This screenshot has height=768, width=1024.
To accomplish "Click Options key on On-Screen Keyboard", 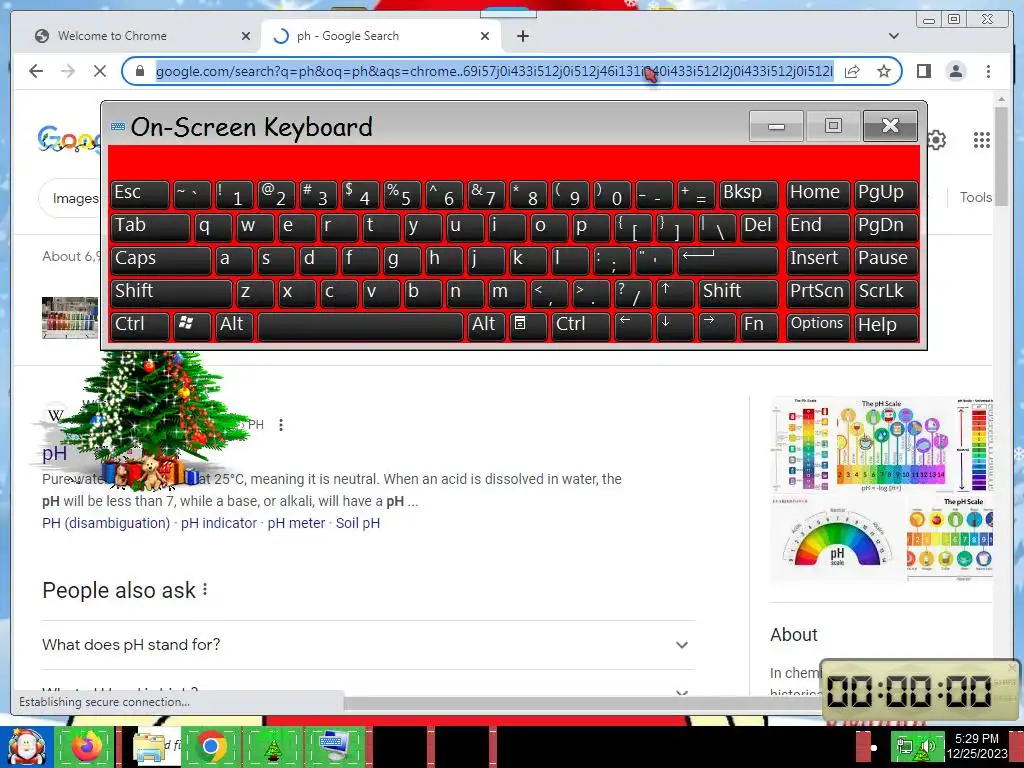I will coord(818,325).
